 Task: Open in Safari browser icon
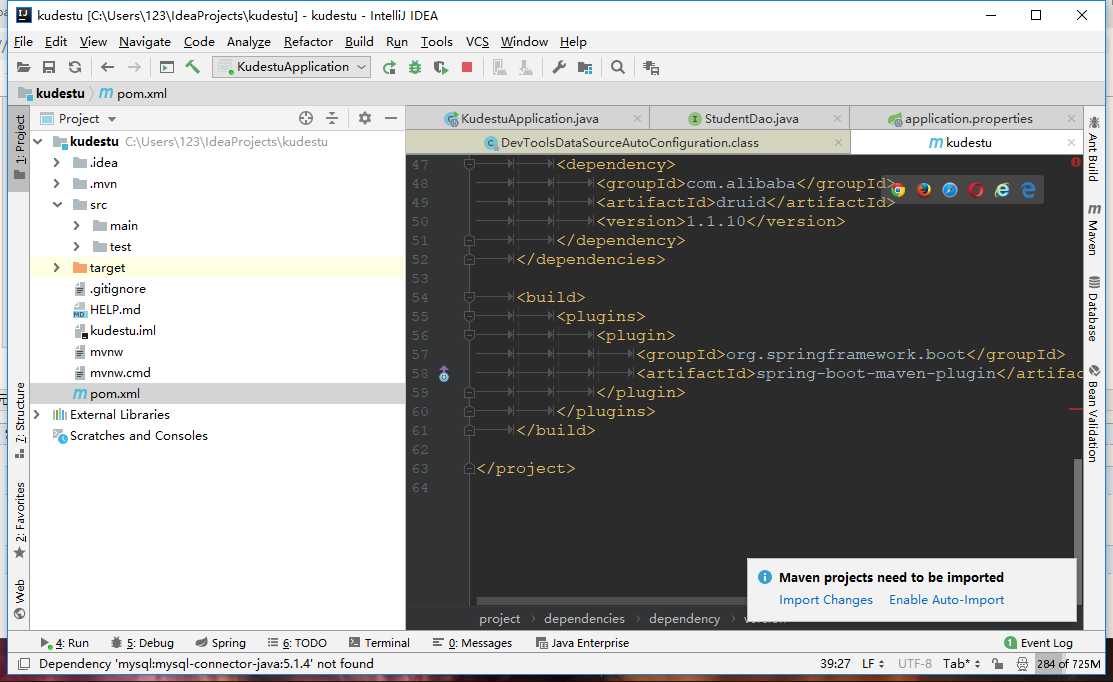[x=950, y=190]
